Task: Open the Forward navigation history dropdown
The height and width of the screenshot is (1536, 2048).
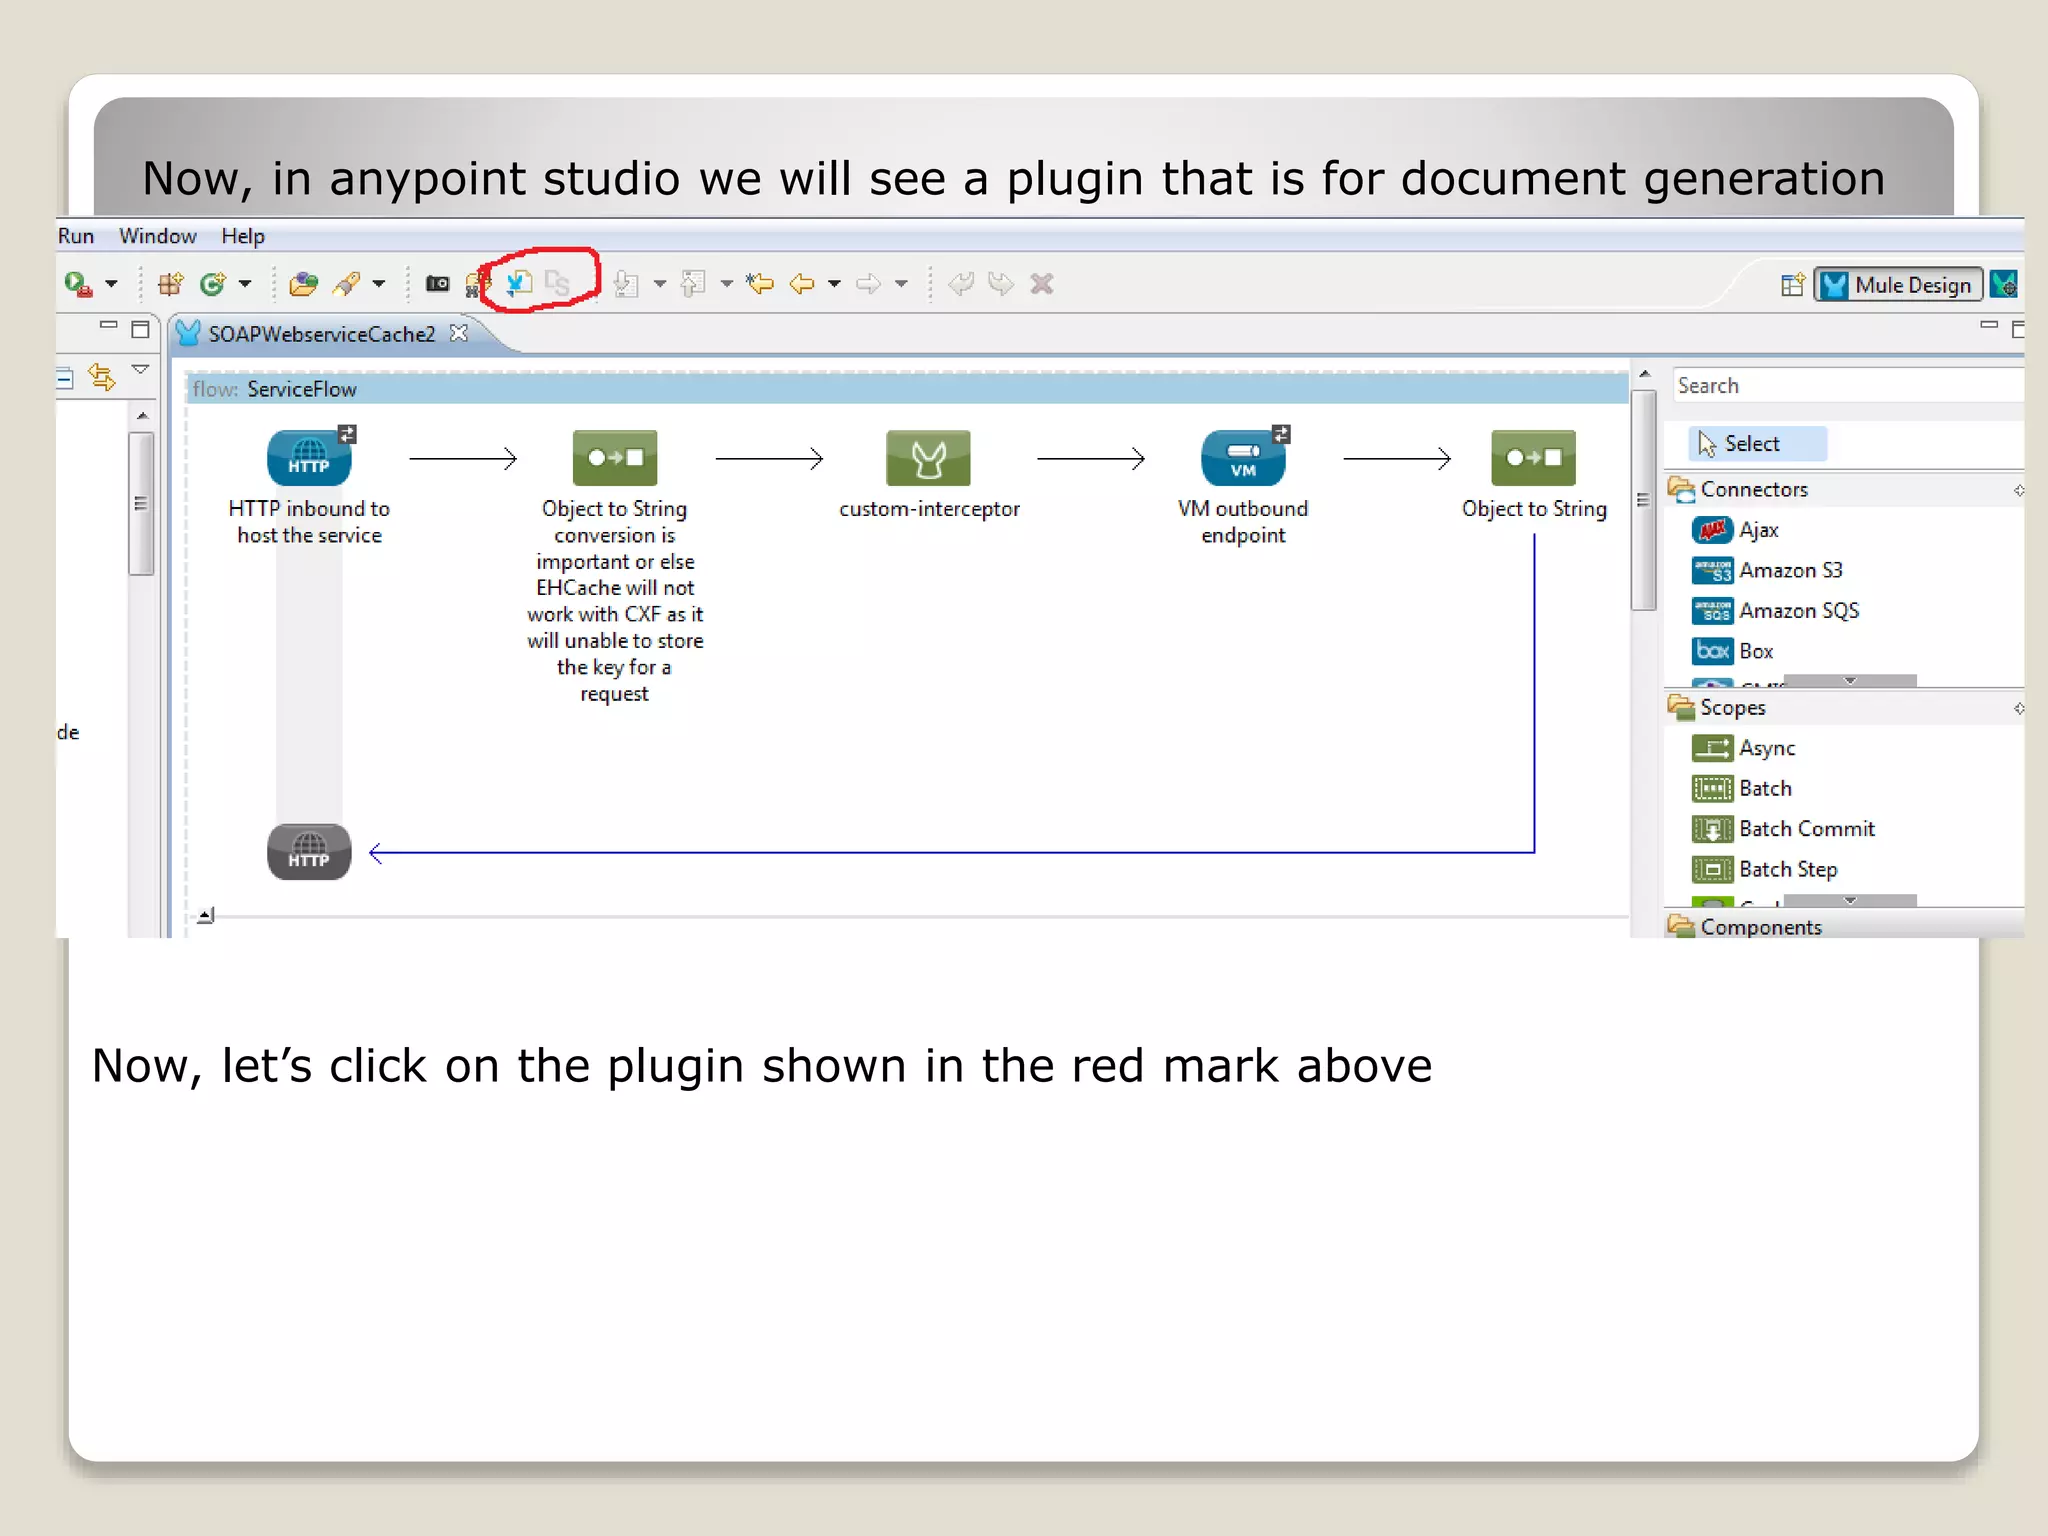Action: [x=902, y=284]
